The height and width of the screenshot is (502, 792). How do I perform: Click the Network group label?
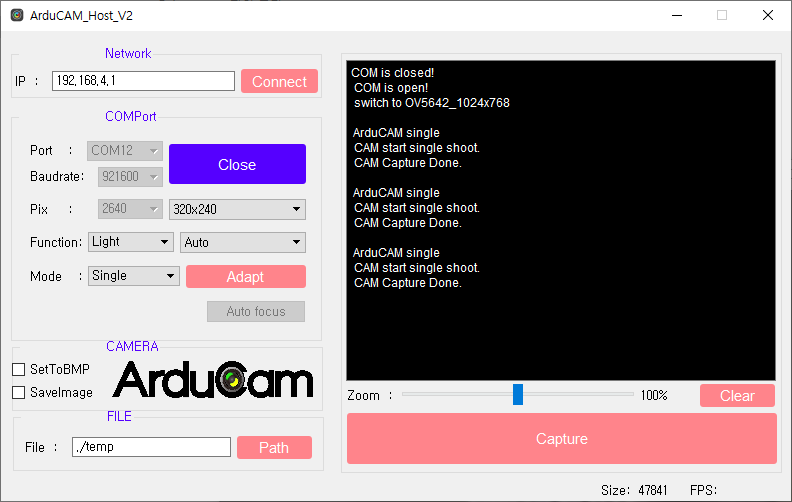(x=128, y=54)
